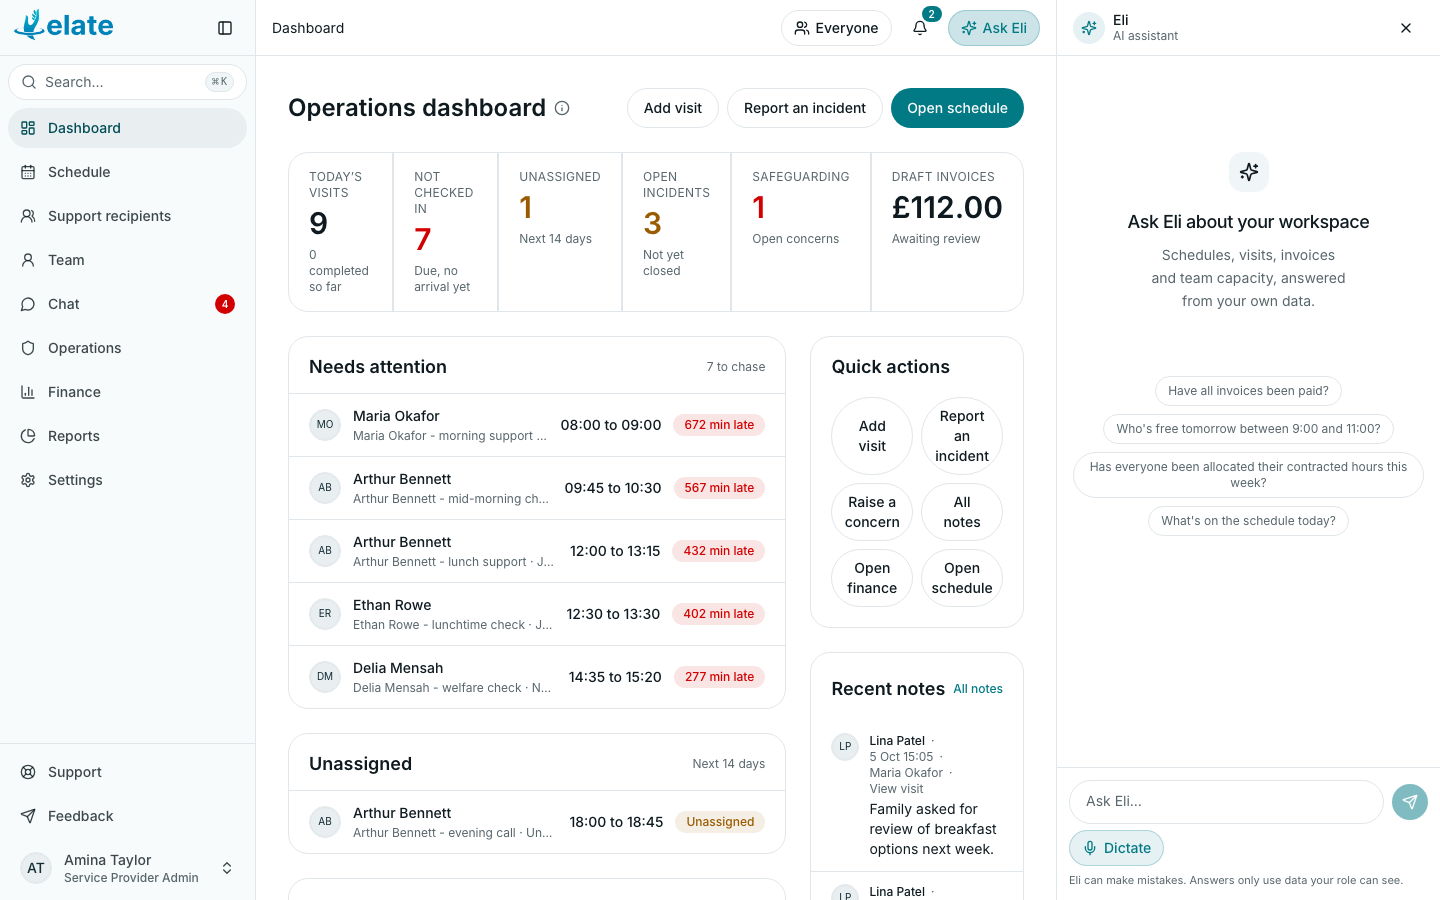Open View visit link in Lina Patel note
Screen dimensions: 1440x900
(896, 789)
